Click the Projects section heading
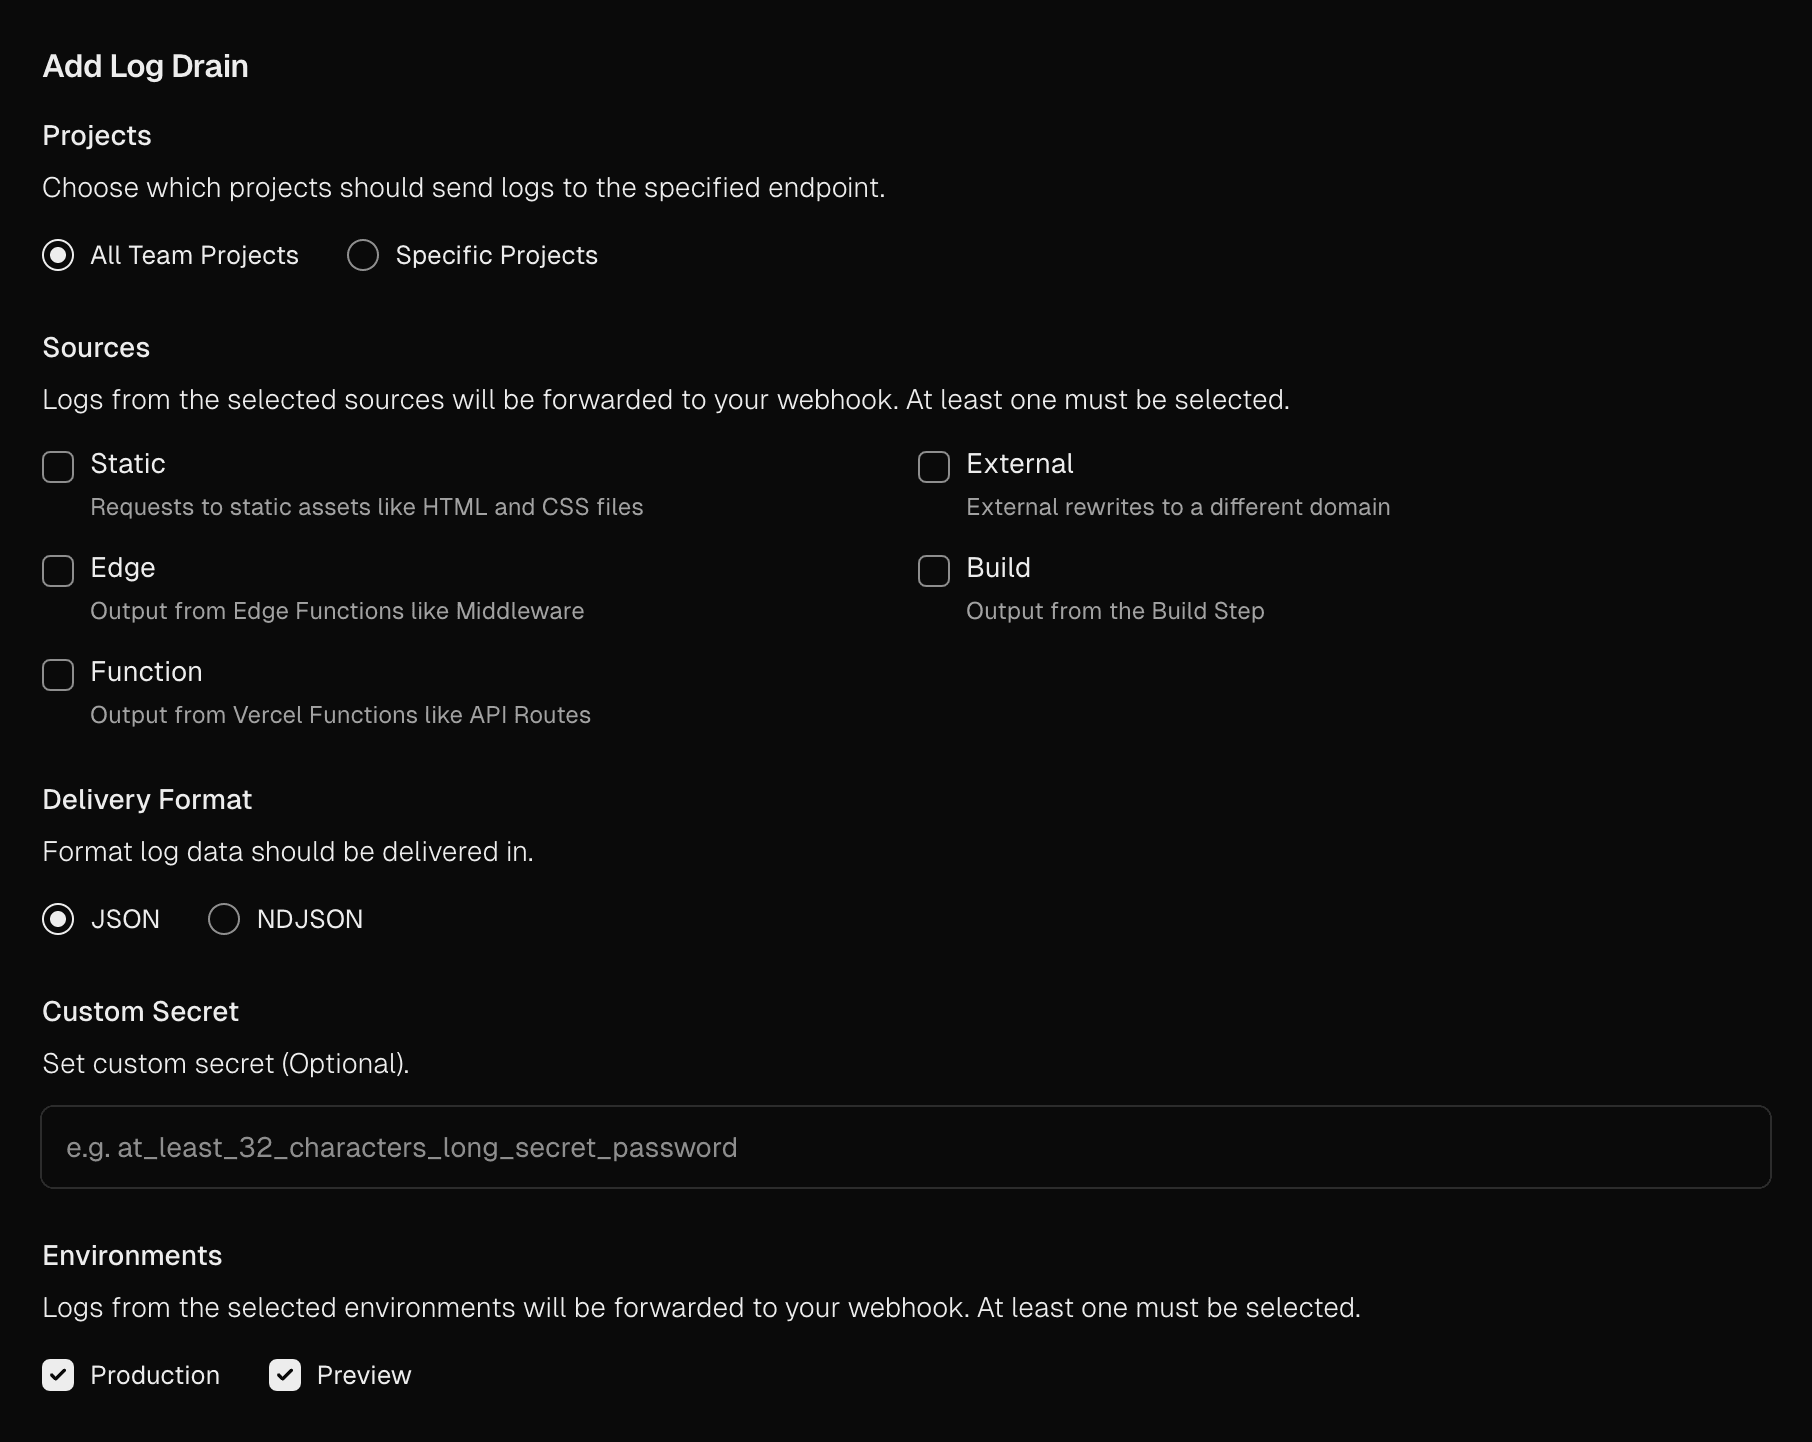The width and height of the screenshot is (1812, 1442). (97, 135)
